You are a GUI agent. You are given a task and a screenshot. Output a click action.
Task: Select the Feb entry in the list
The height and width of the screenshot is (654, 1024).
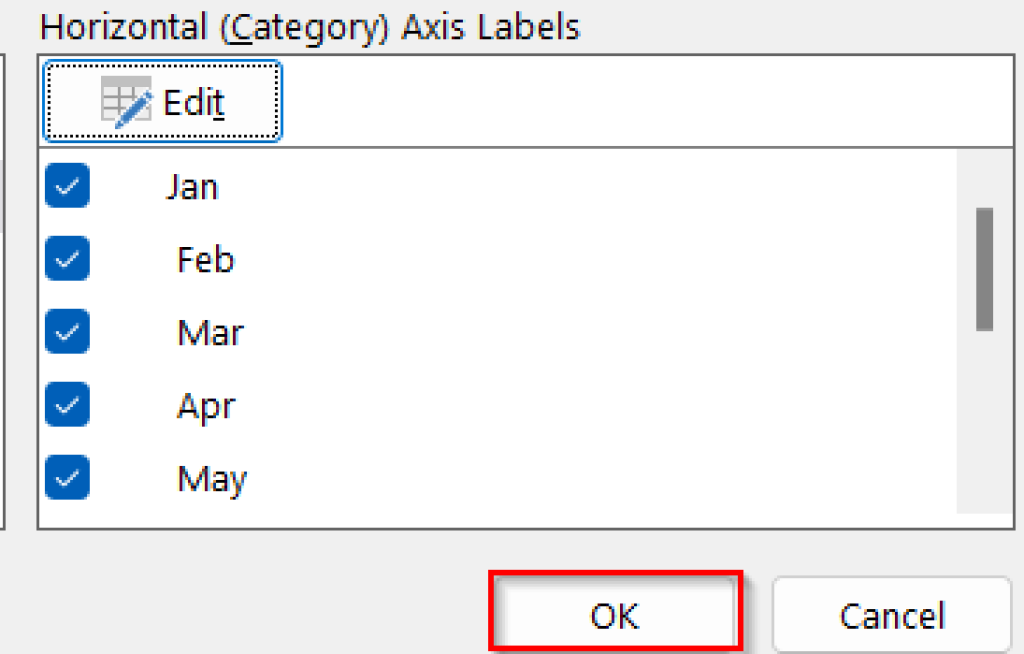[204, 259]
